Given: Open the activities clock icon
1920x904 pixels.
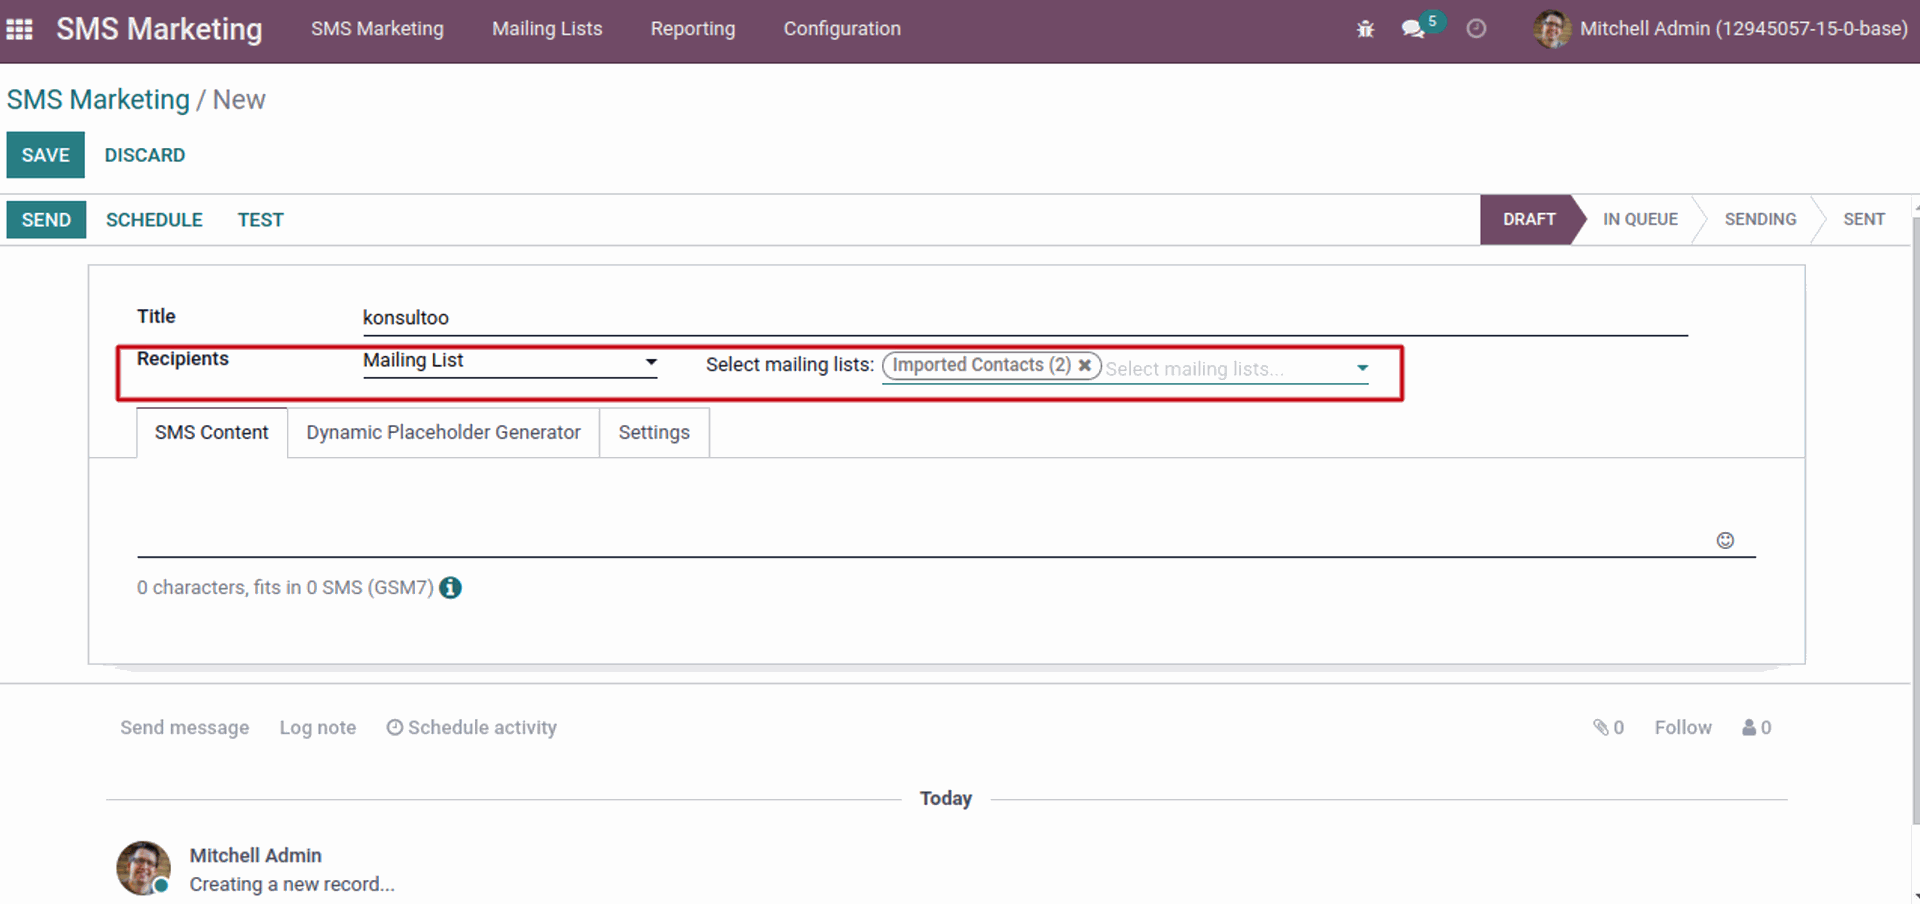Looking at the screenshot, I should (1476, 29).
